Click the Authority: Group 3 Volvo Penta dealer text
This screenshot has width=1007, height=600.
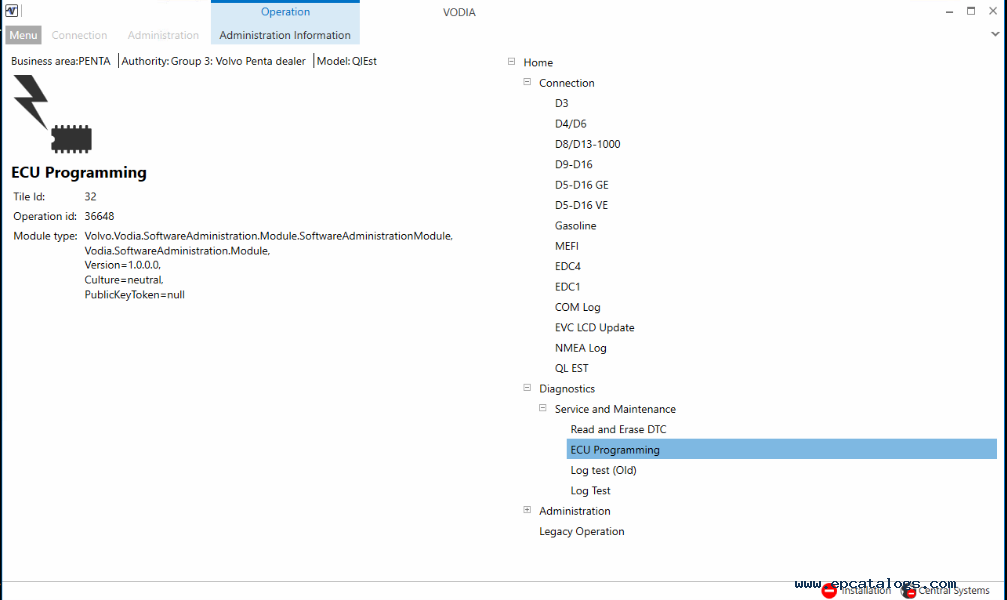pos(213,61)
